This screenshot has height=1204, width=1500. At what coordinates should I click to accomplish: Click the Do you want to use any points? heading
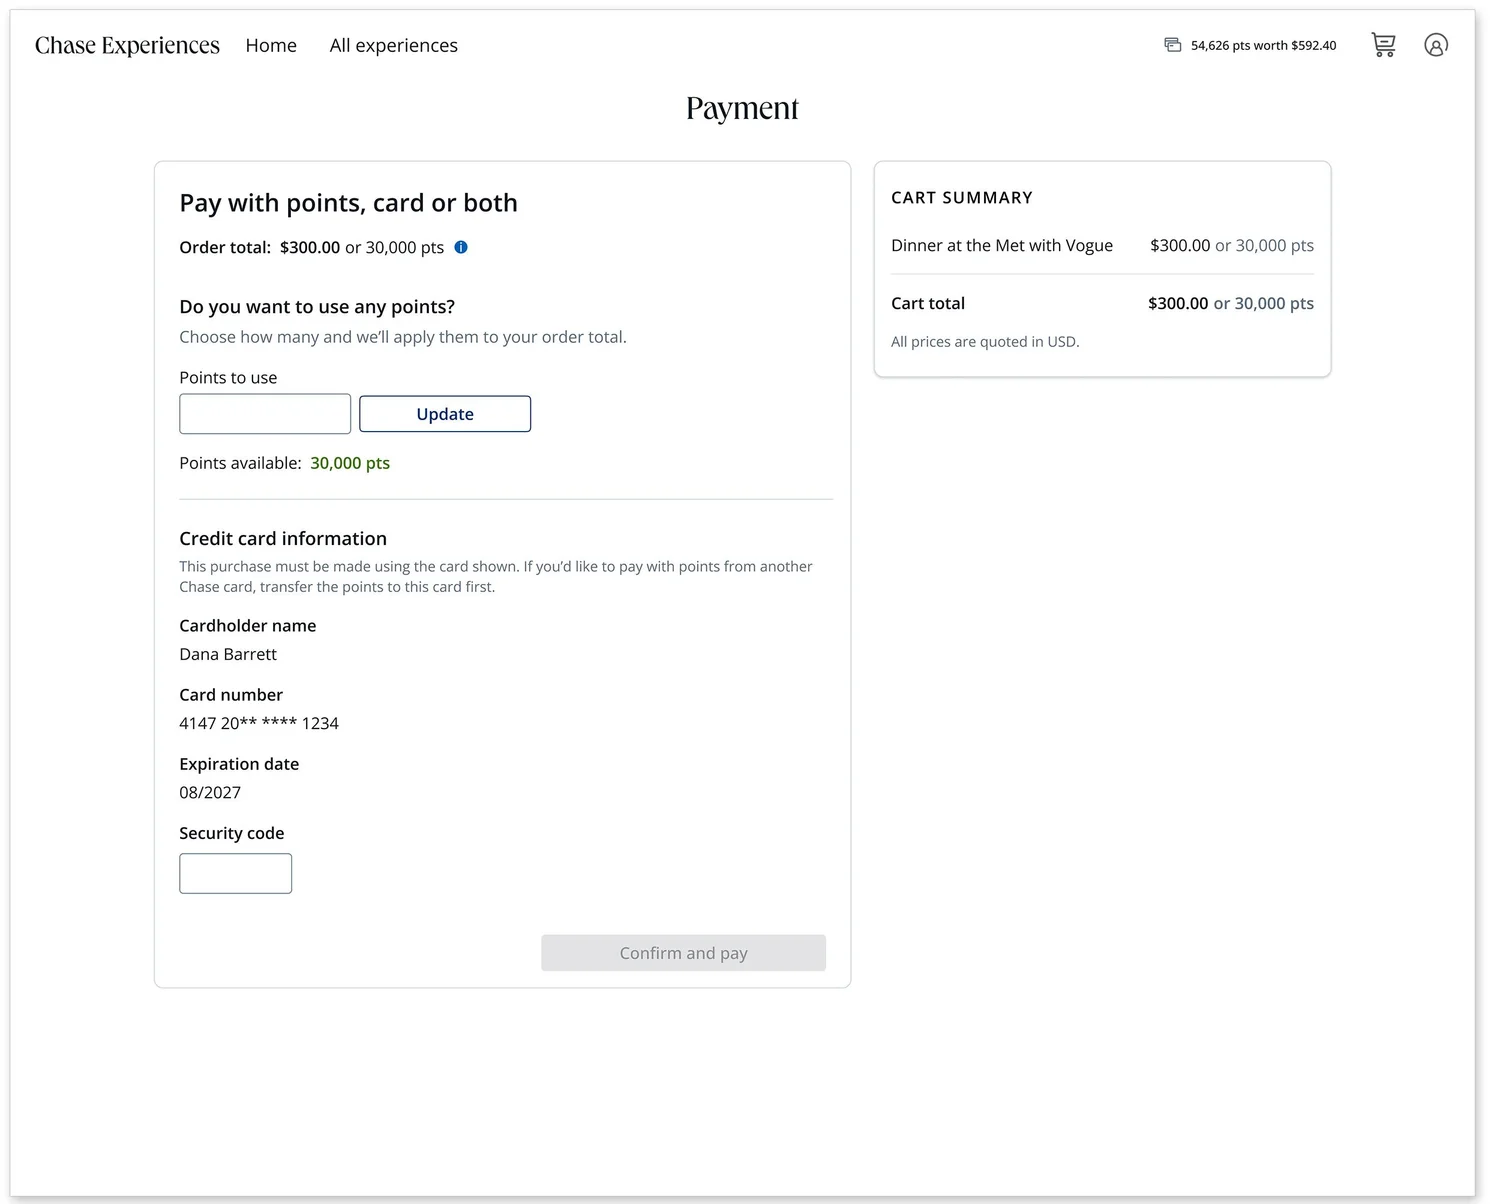pos(317,307)
